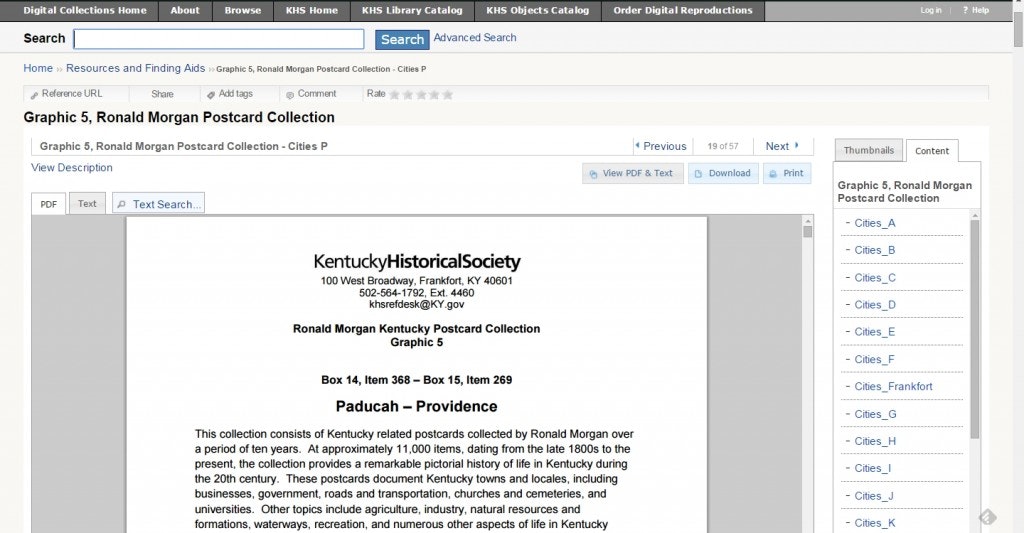1024x533 pixels.
Task: Switch to the Thumbnails tab
Action: point(868,150)
